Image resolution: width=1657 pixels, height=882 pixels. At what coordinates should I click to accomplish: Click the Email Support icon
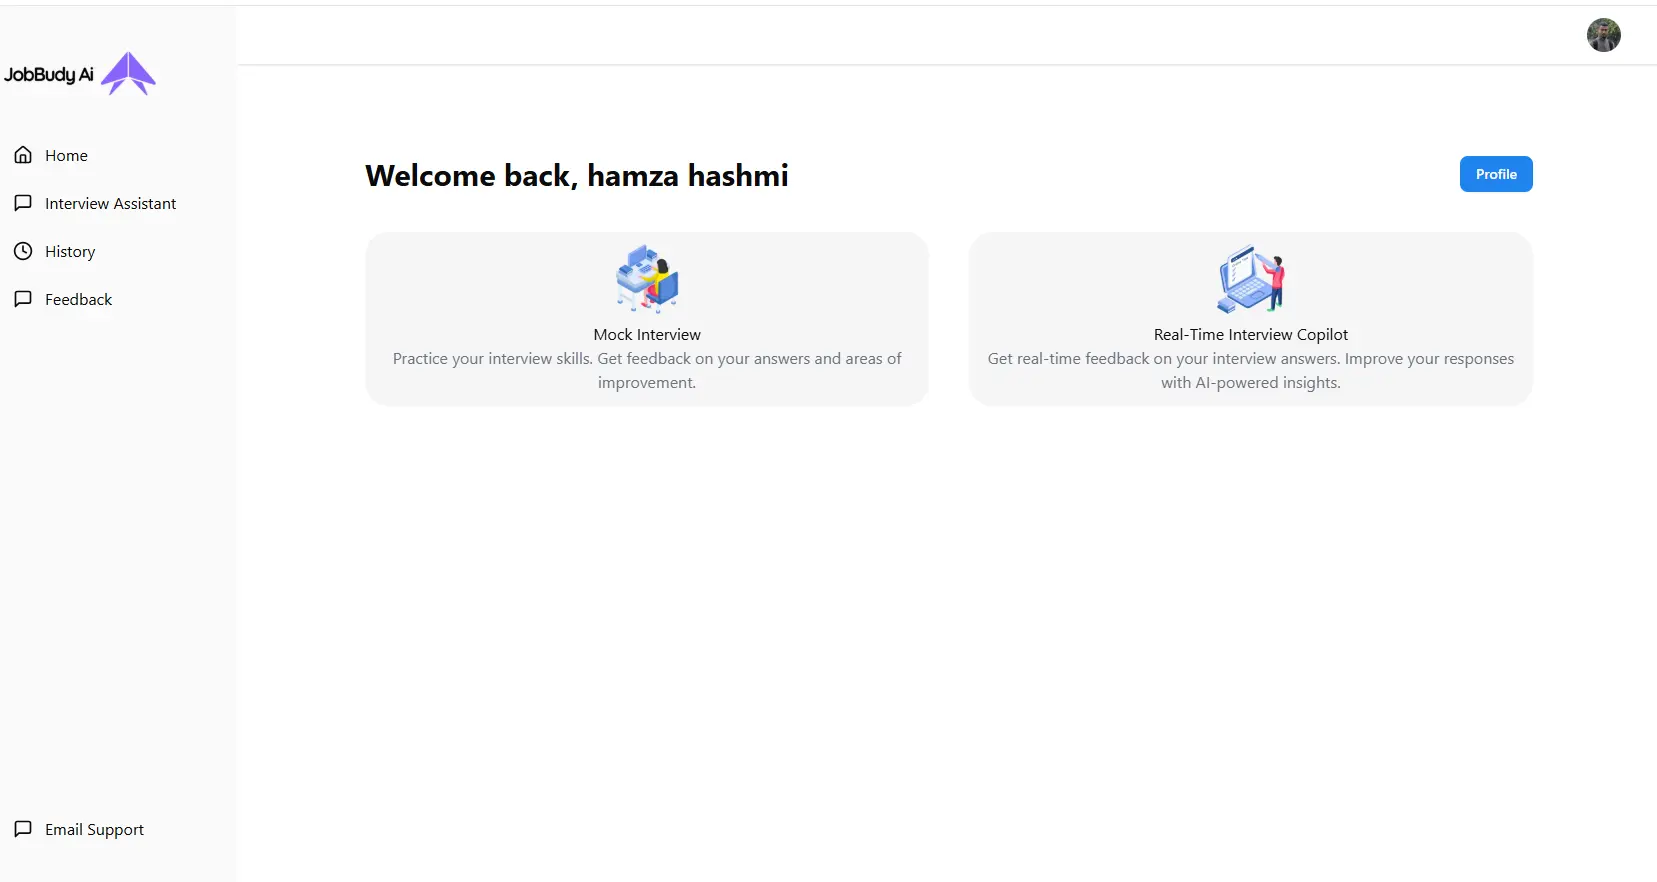(23, 829)
